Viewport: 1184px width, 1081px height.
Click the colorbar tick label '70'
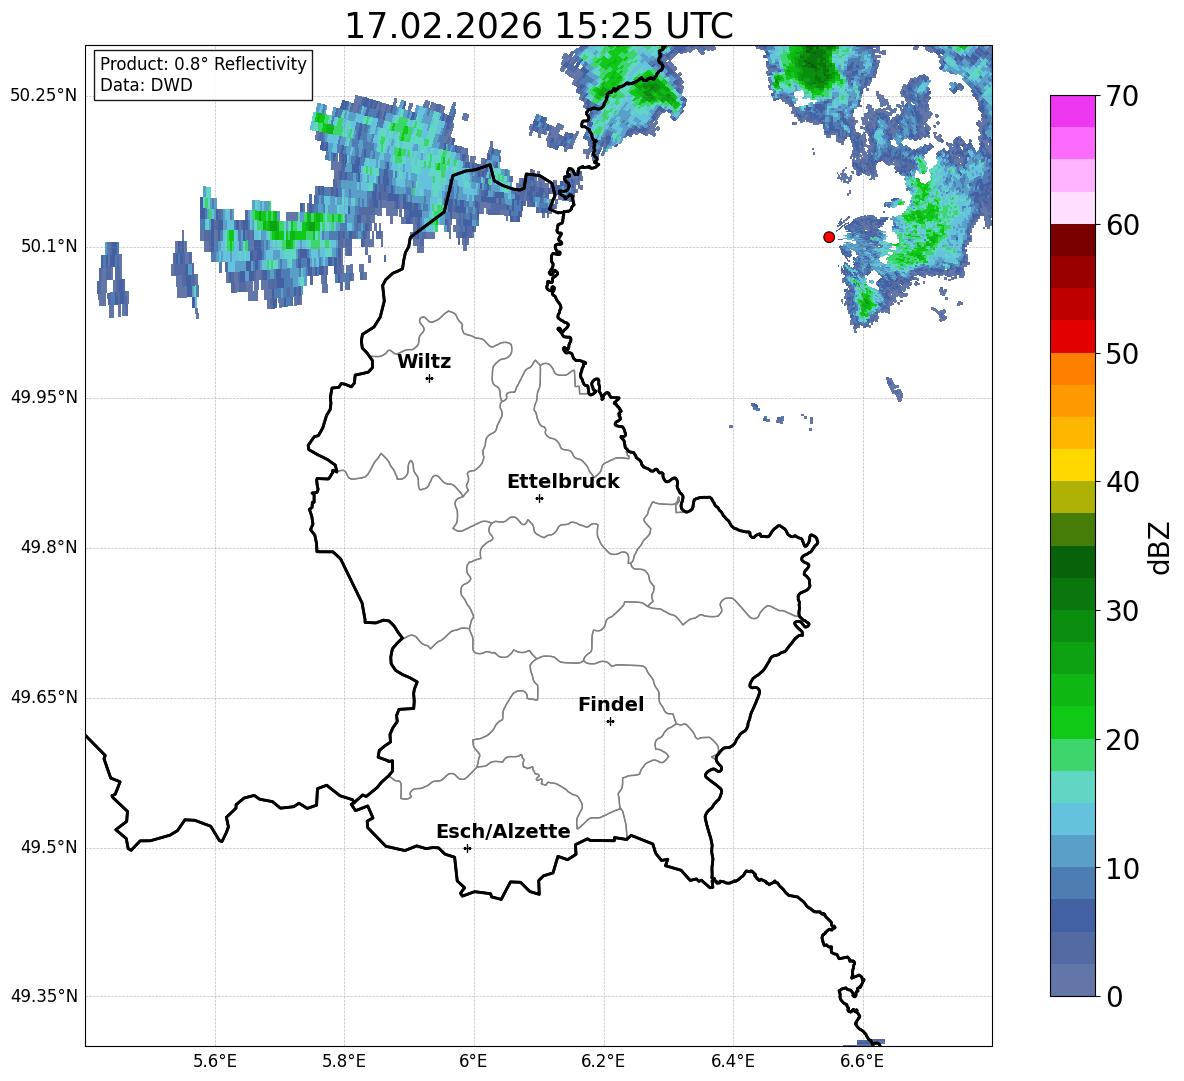(x=1122, y=97)
